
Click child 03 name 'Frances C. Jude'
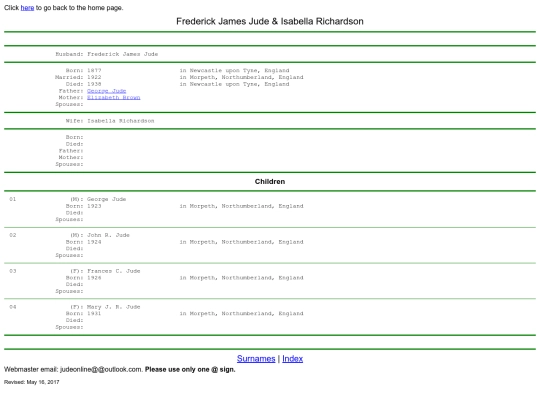coord(114,271)
